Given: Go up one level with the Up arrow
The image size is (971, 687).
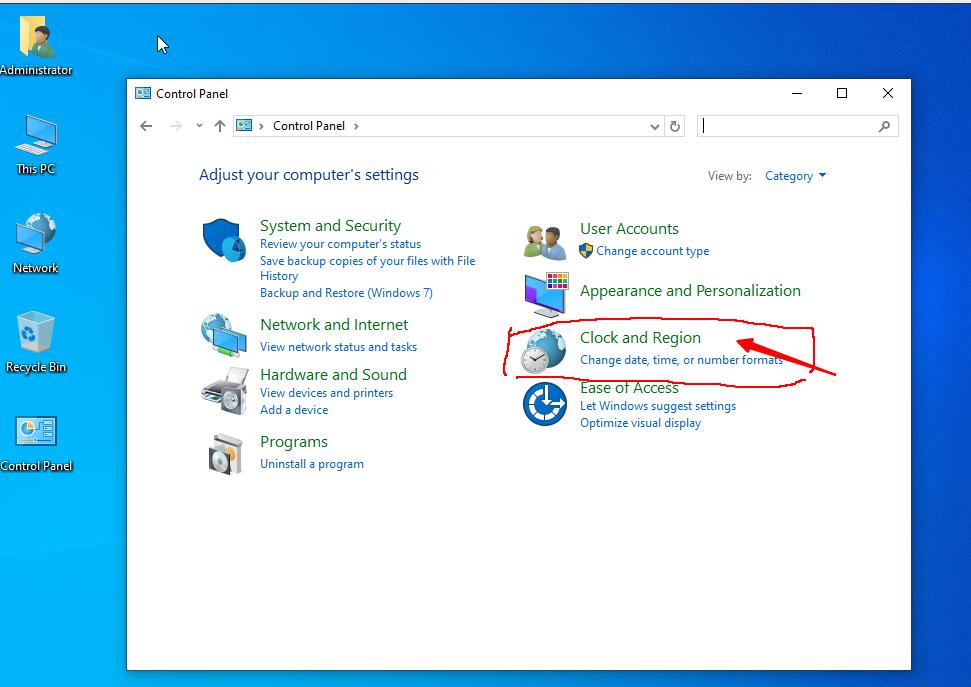Looking at the screenshot, I should click(219, 126).
